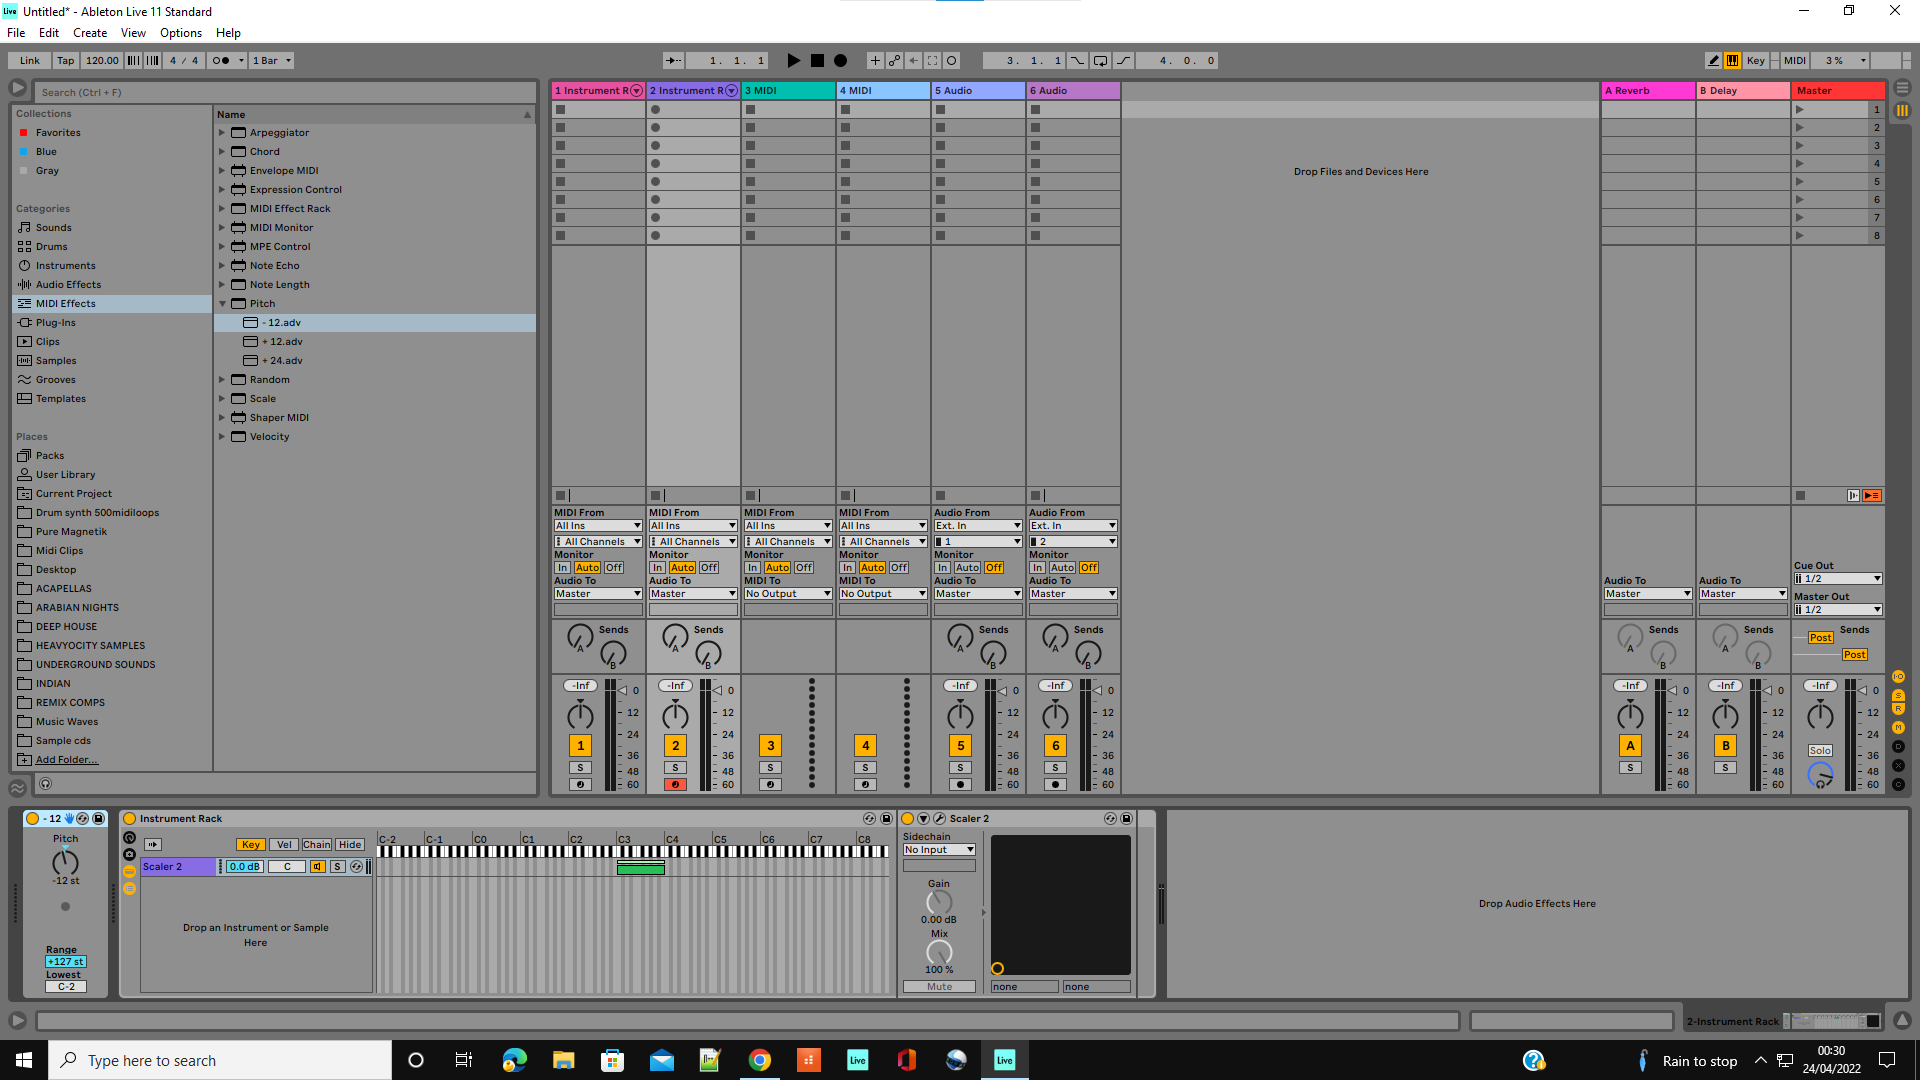Image resolution: width=1920 pixels, height=1080 pixels.
Task: Switch to Arrangement View icon
Action: point(1902,88)
